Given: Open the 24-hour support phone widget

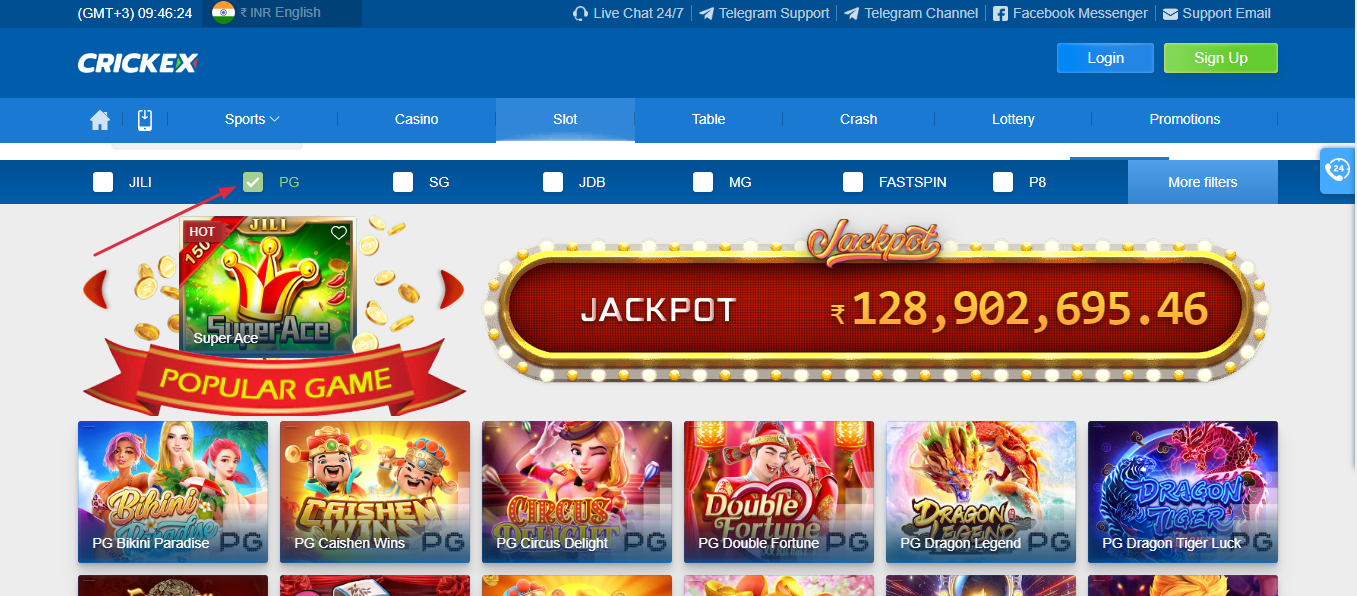Looking at the screenshot, I should click(x=1338, y=169).
